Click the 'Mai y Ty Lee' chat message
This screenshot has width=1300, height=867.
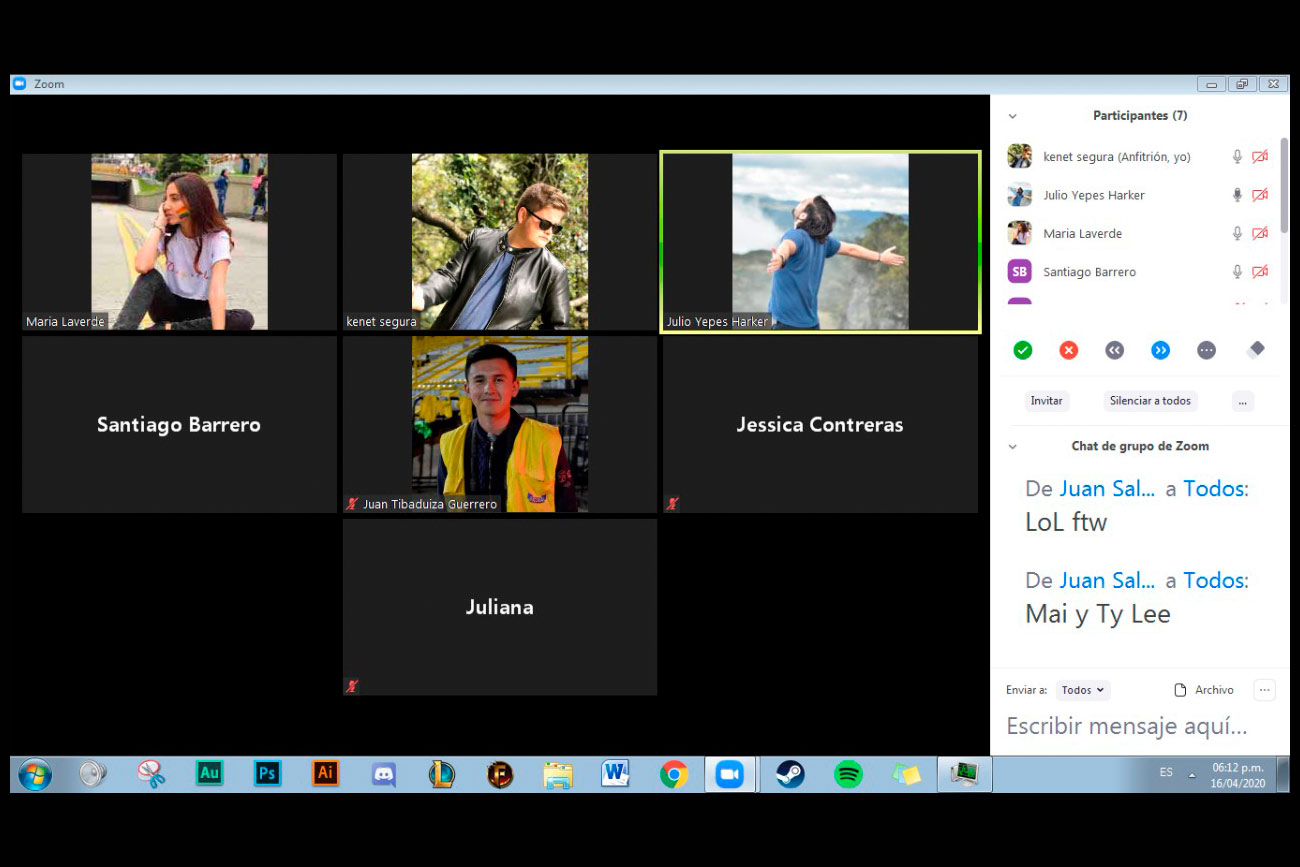pyautogui.click(x=1097, y=614)
